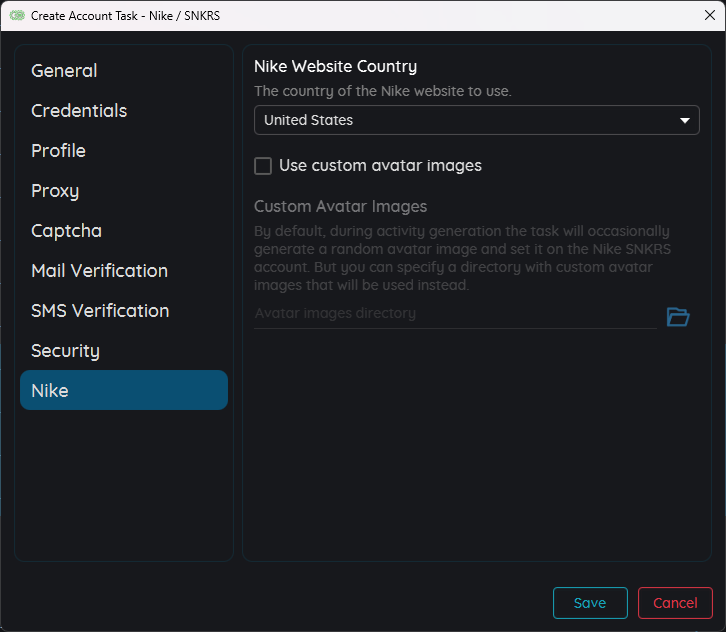Open the Captcha section
Viewport: 726px width, 632px height.
(66, 231)
